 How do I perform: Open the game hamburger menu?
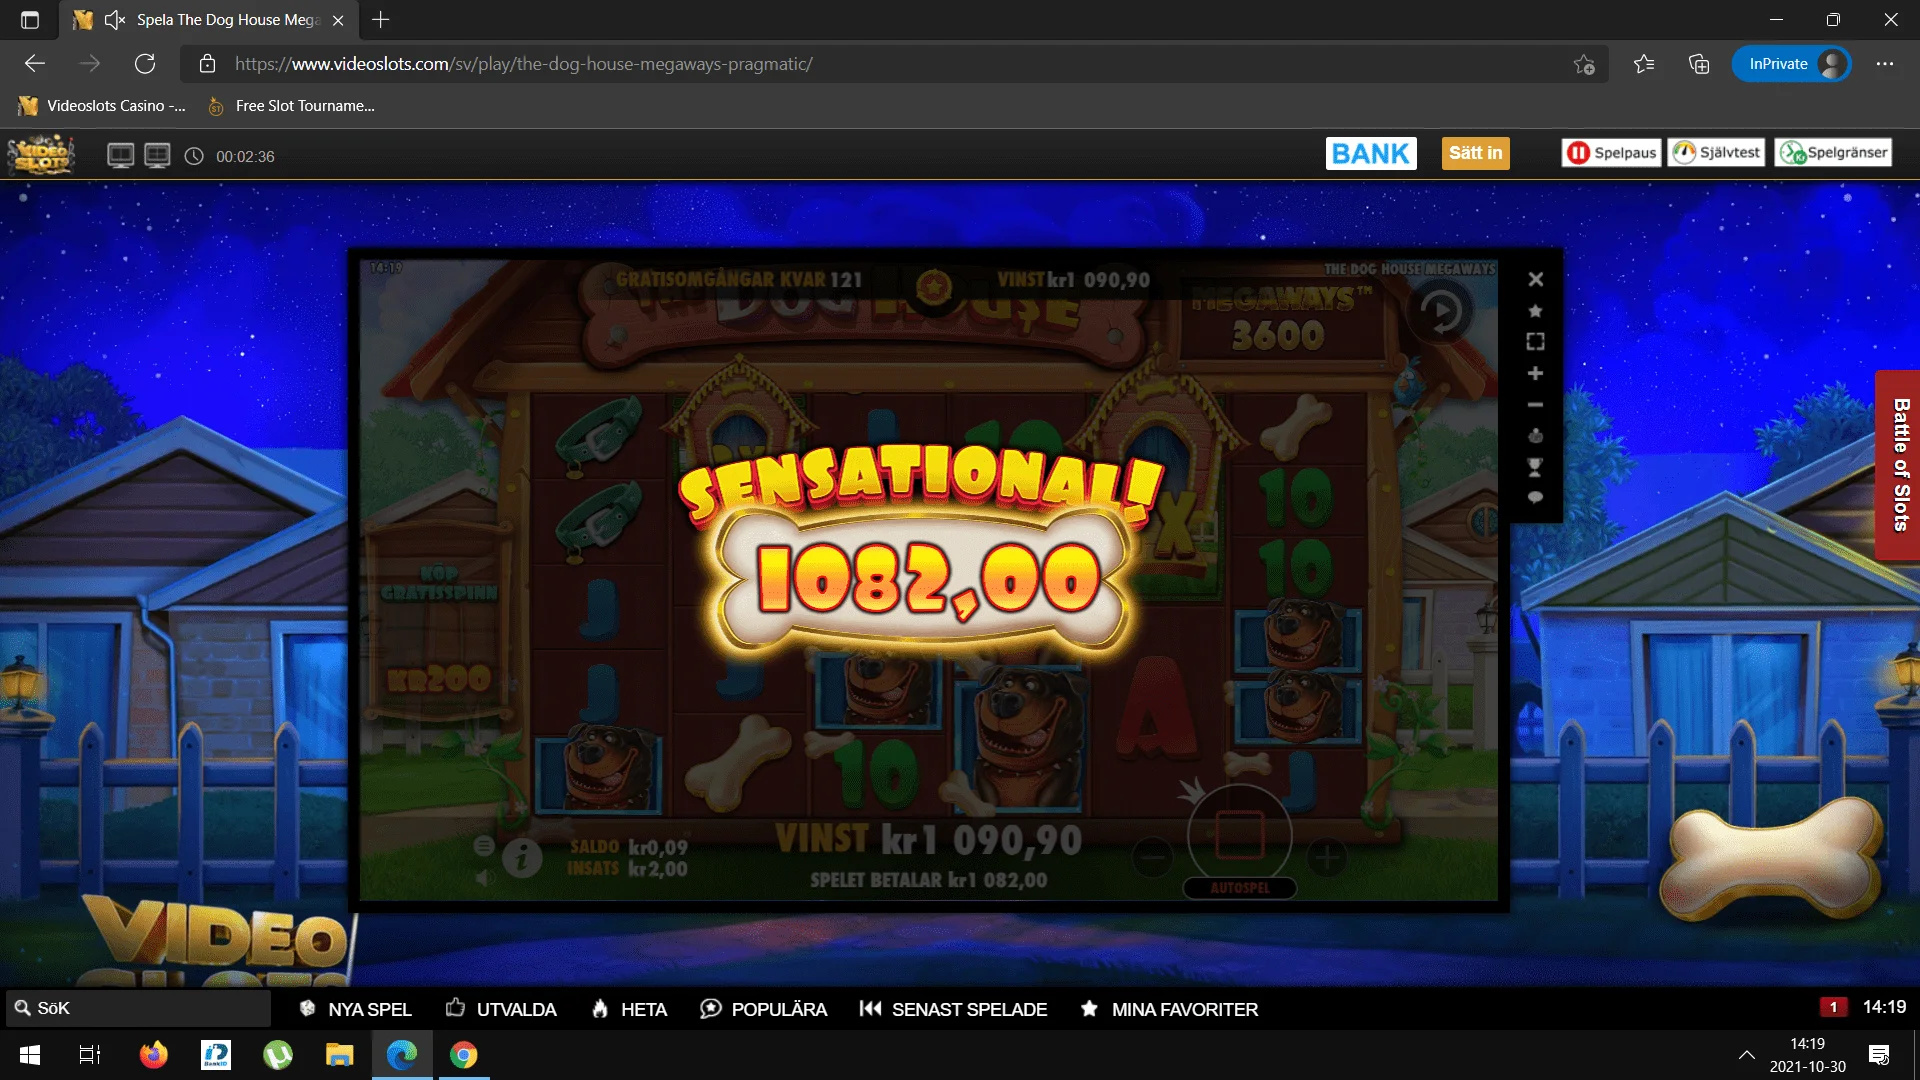[484, 846]
